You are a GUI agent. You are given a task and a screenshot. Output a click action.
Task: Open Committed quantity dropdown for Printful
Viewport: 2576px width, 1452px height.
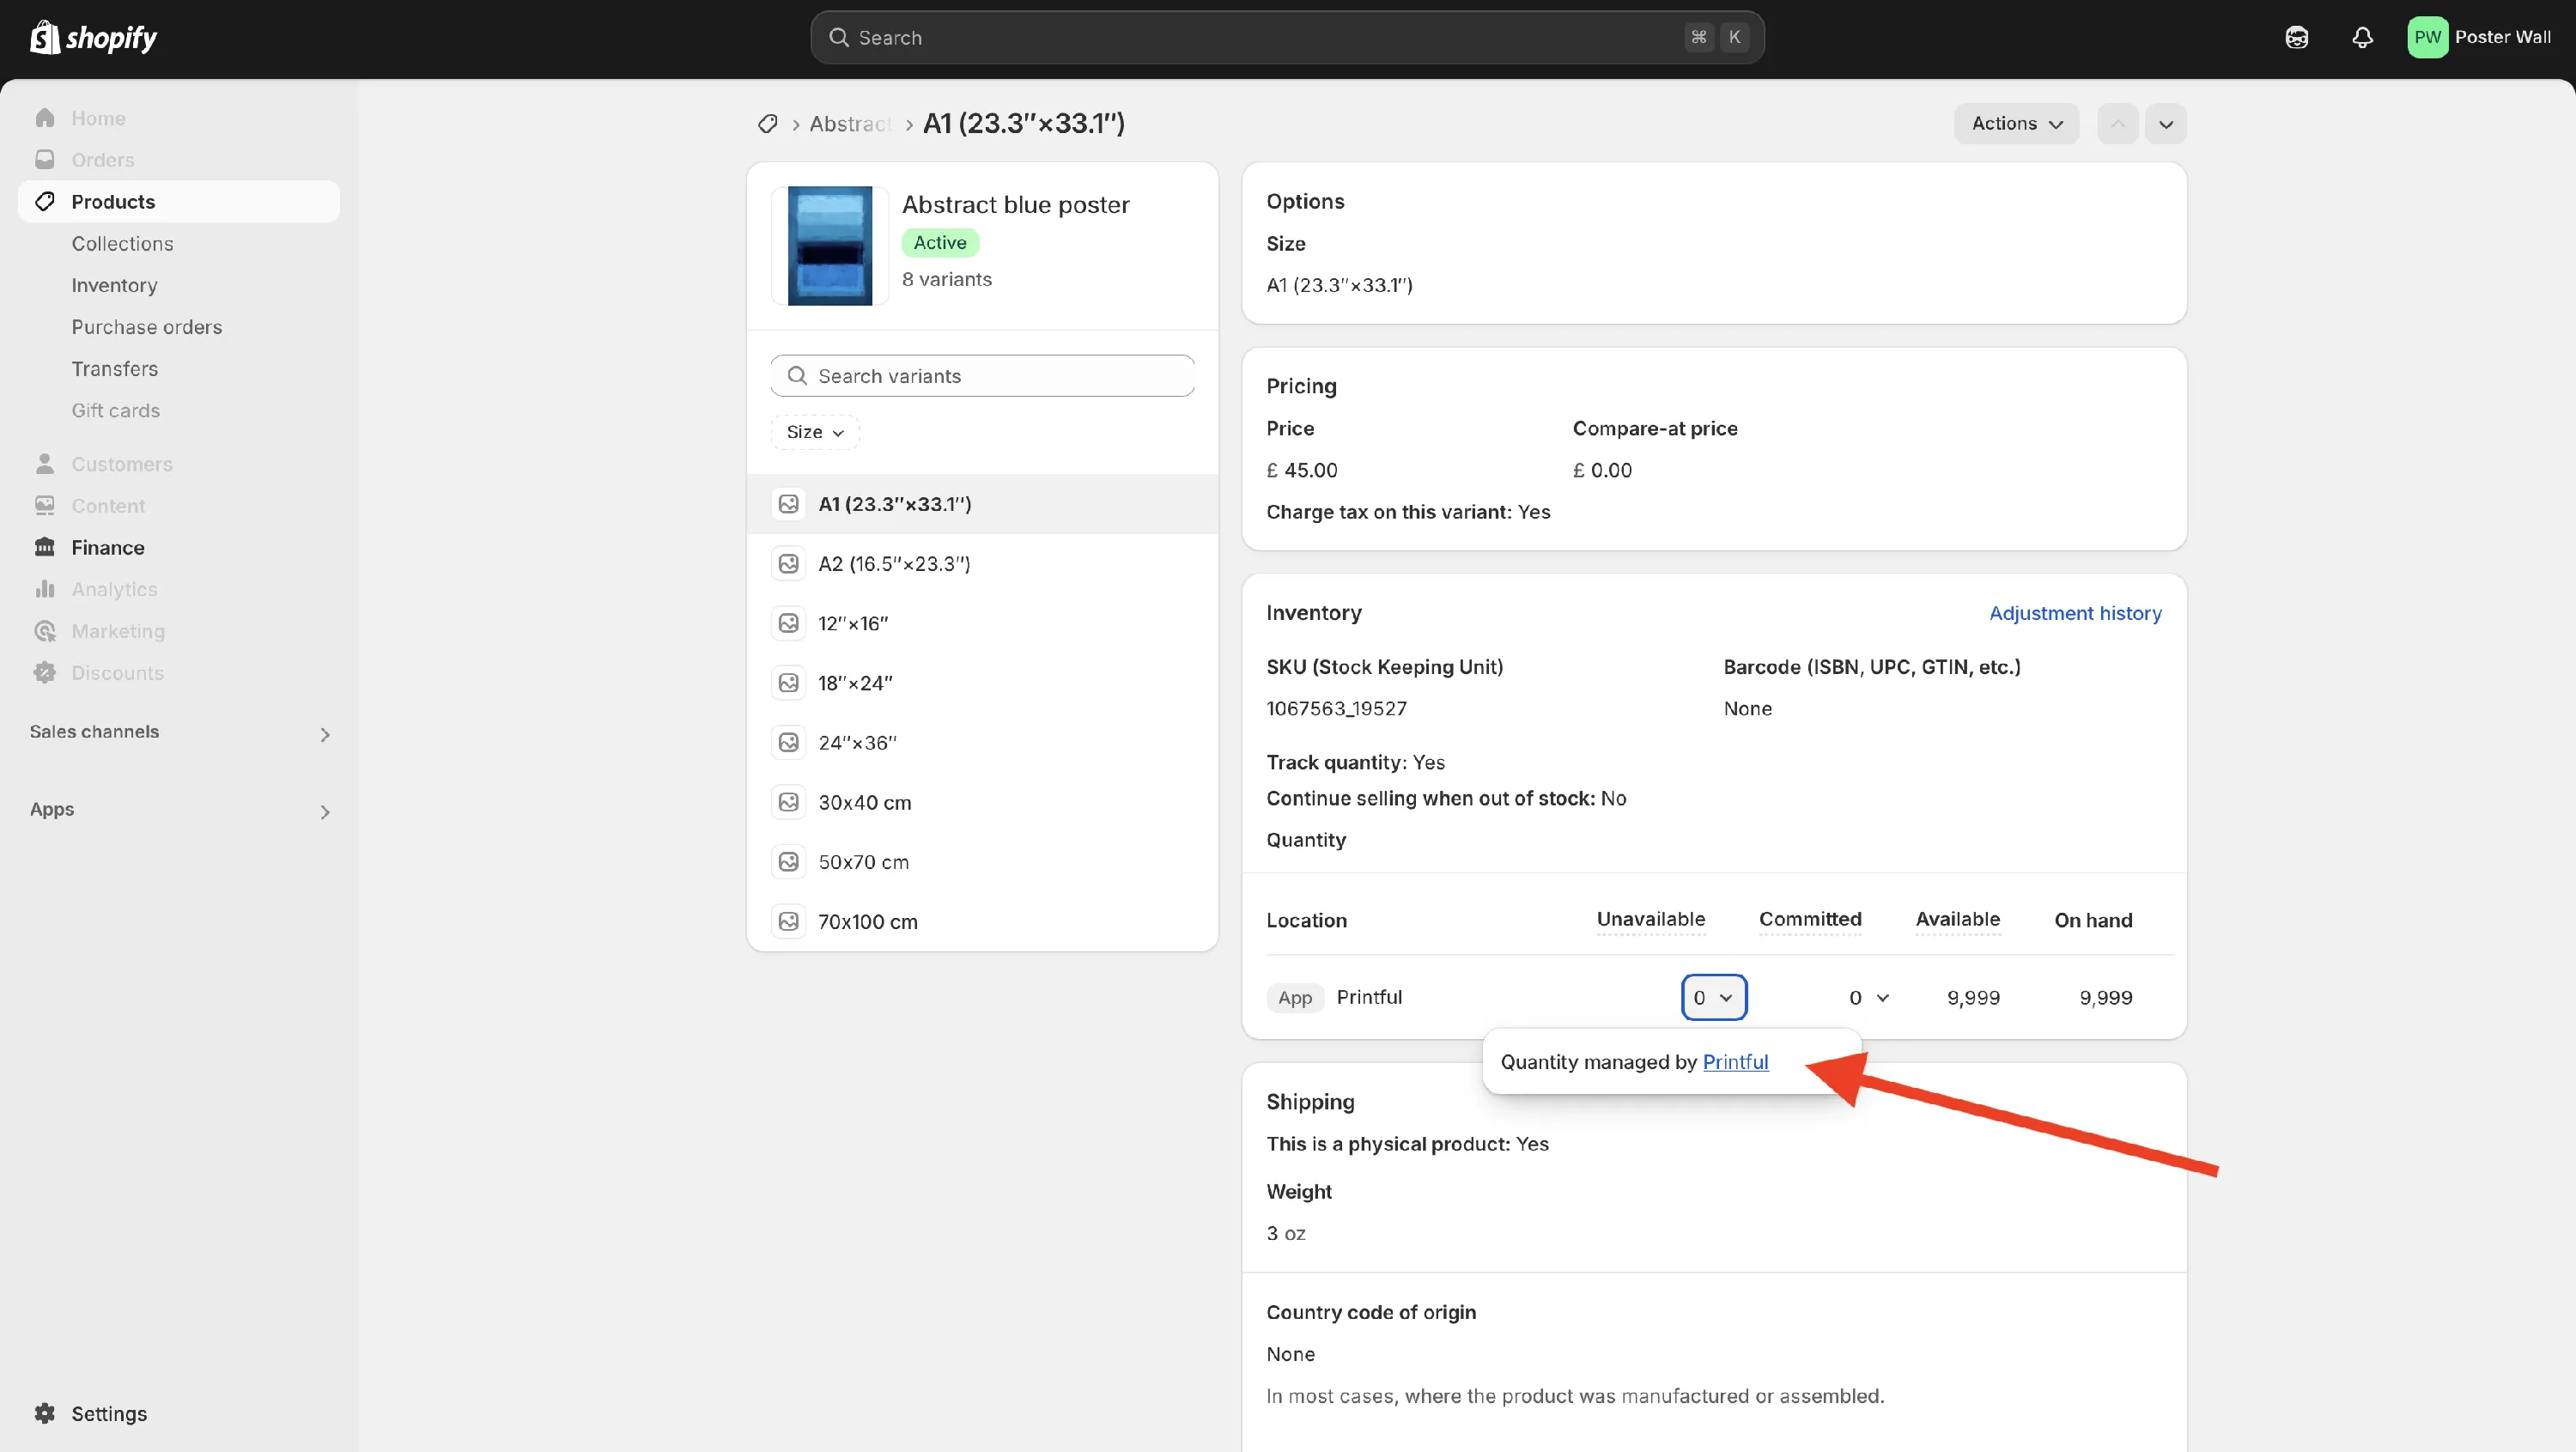[1869, 998]
